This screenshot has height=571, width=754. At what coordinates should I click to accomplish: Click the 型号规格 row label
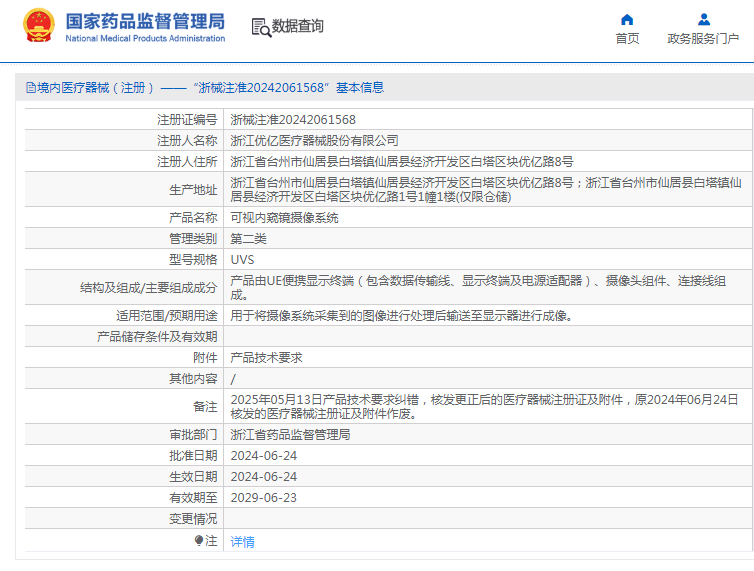[x=193, y=260]
